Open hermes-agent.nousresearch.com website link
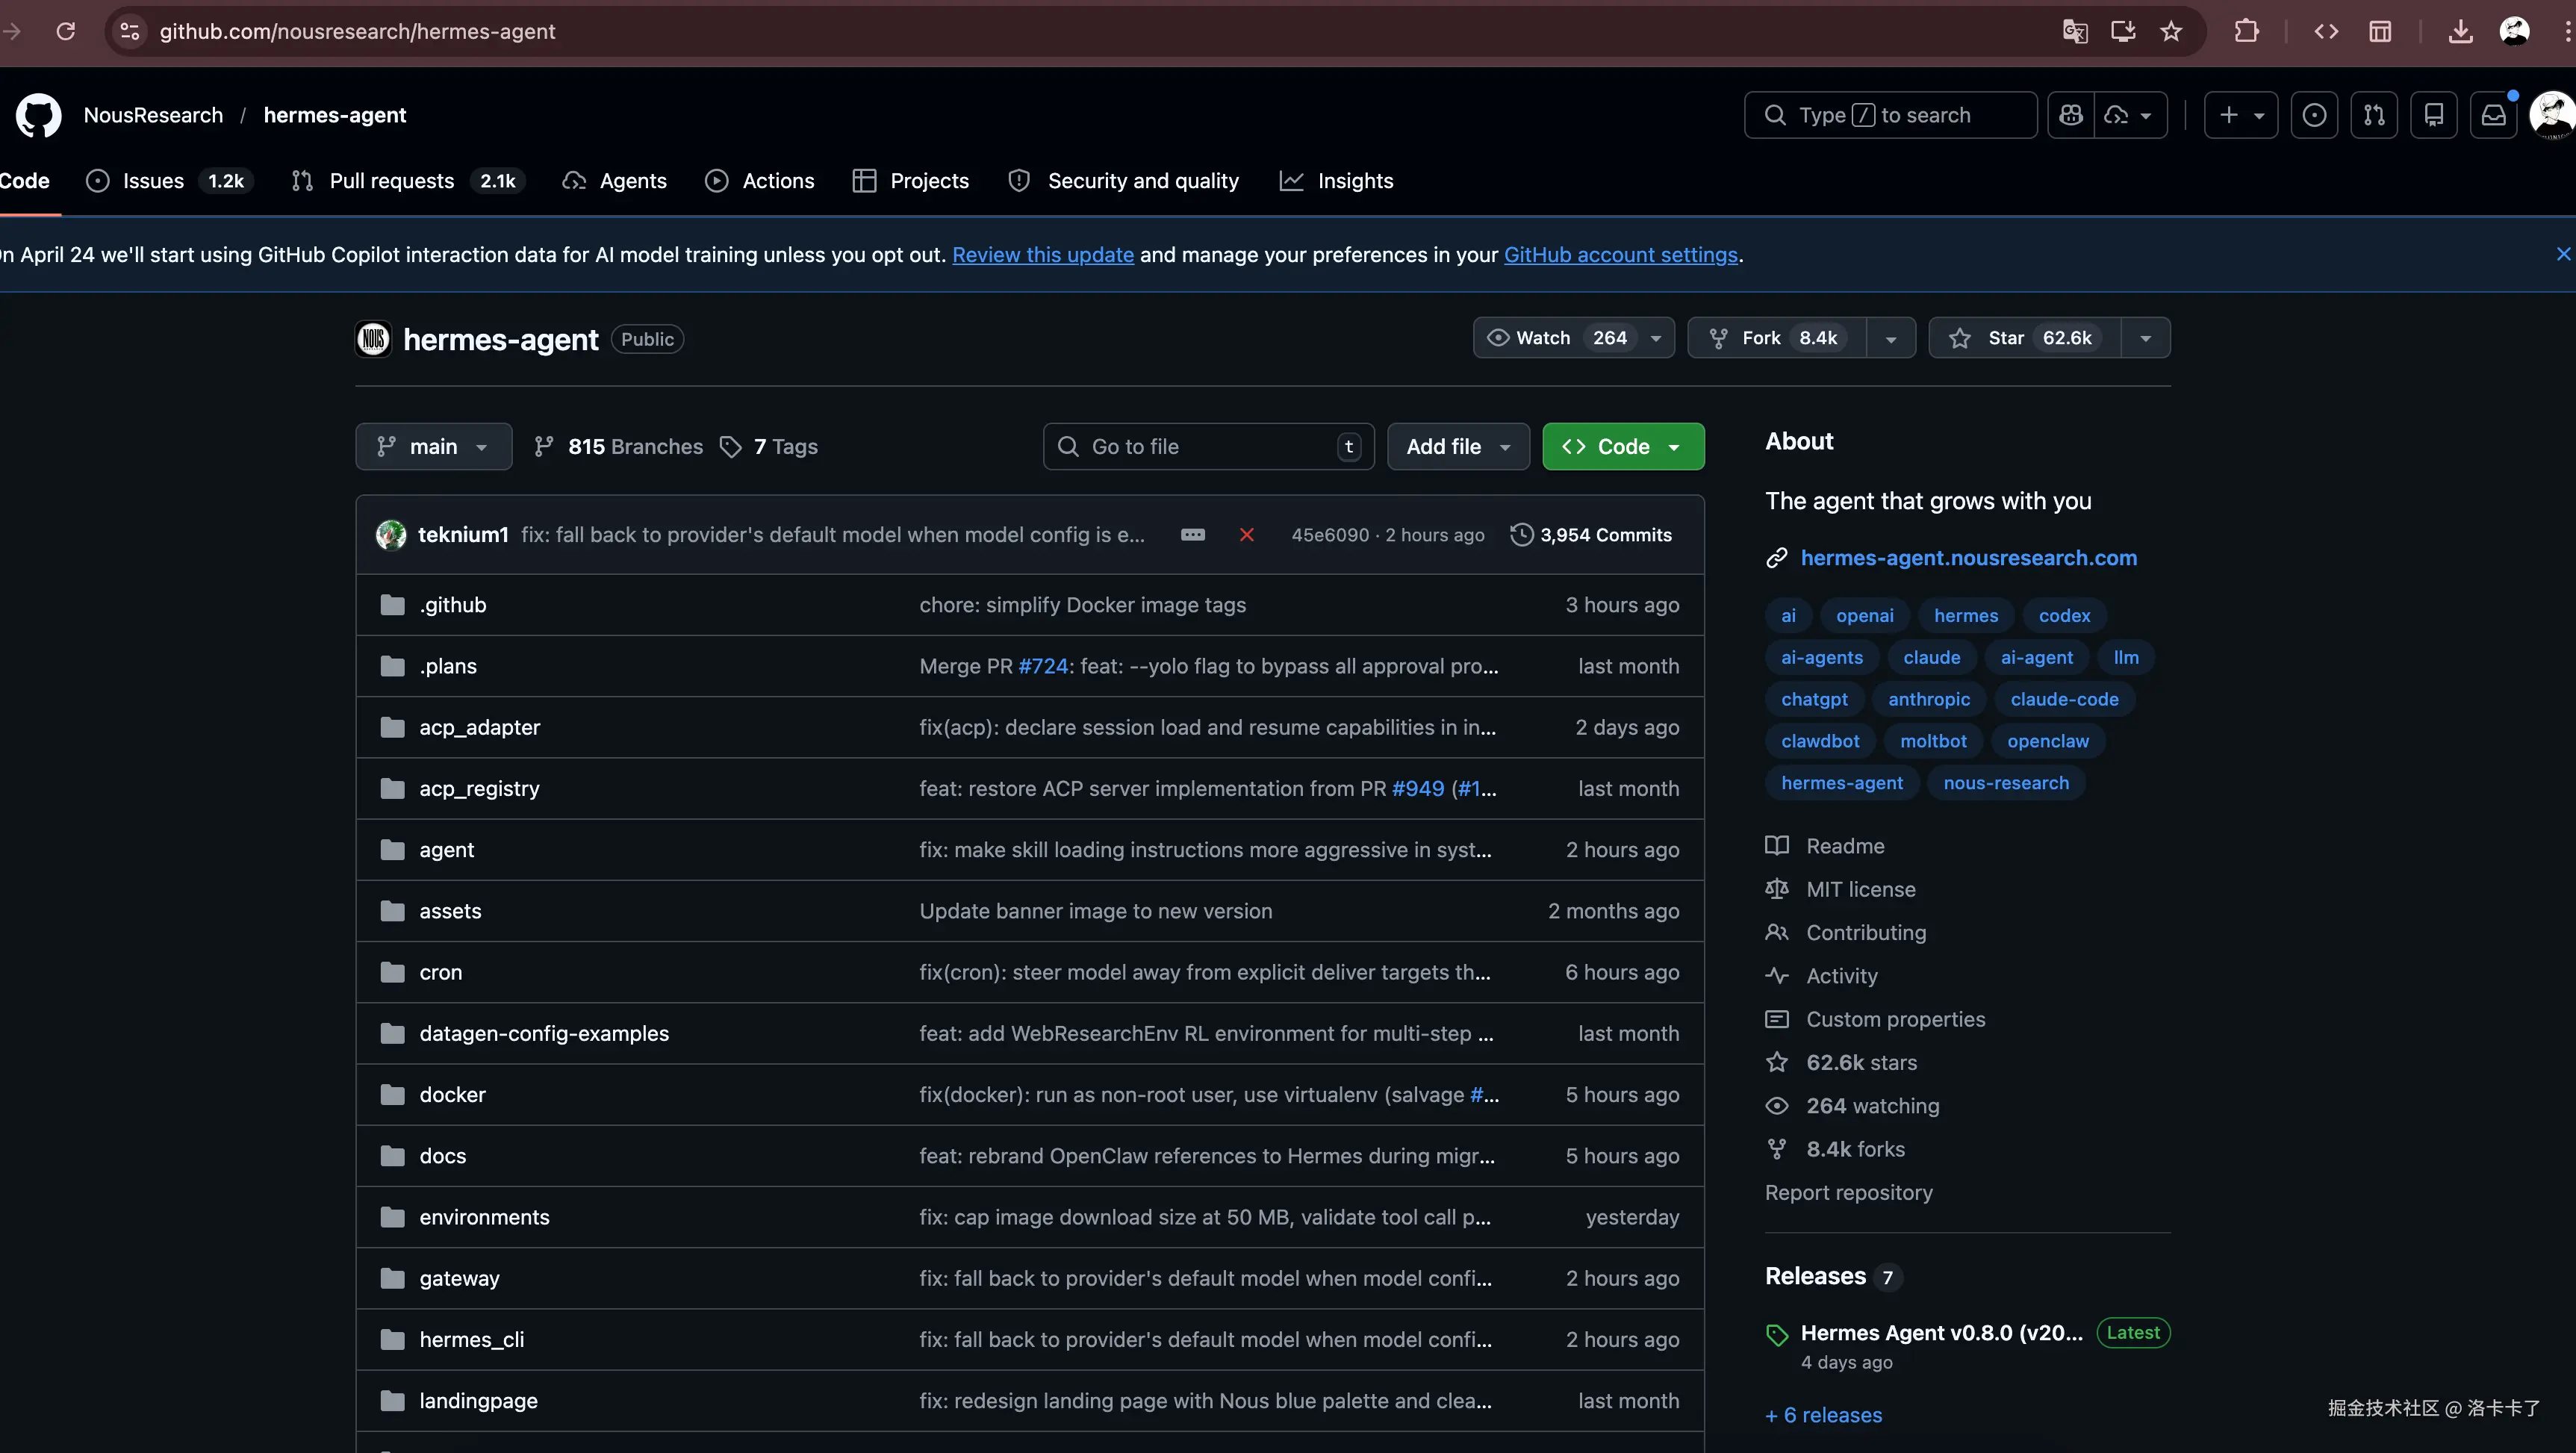 (1968, 558)
